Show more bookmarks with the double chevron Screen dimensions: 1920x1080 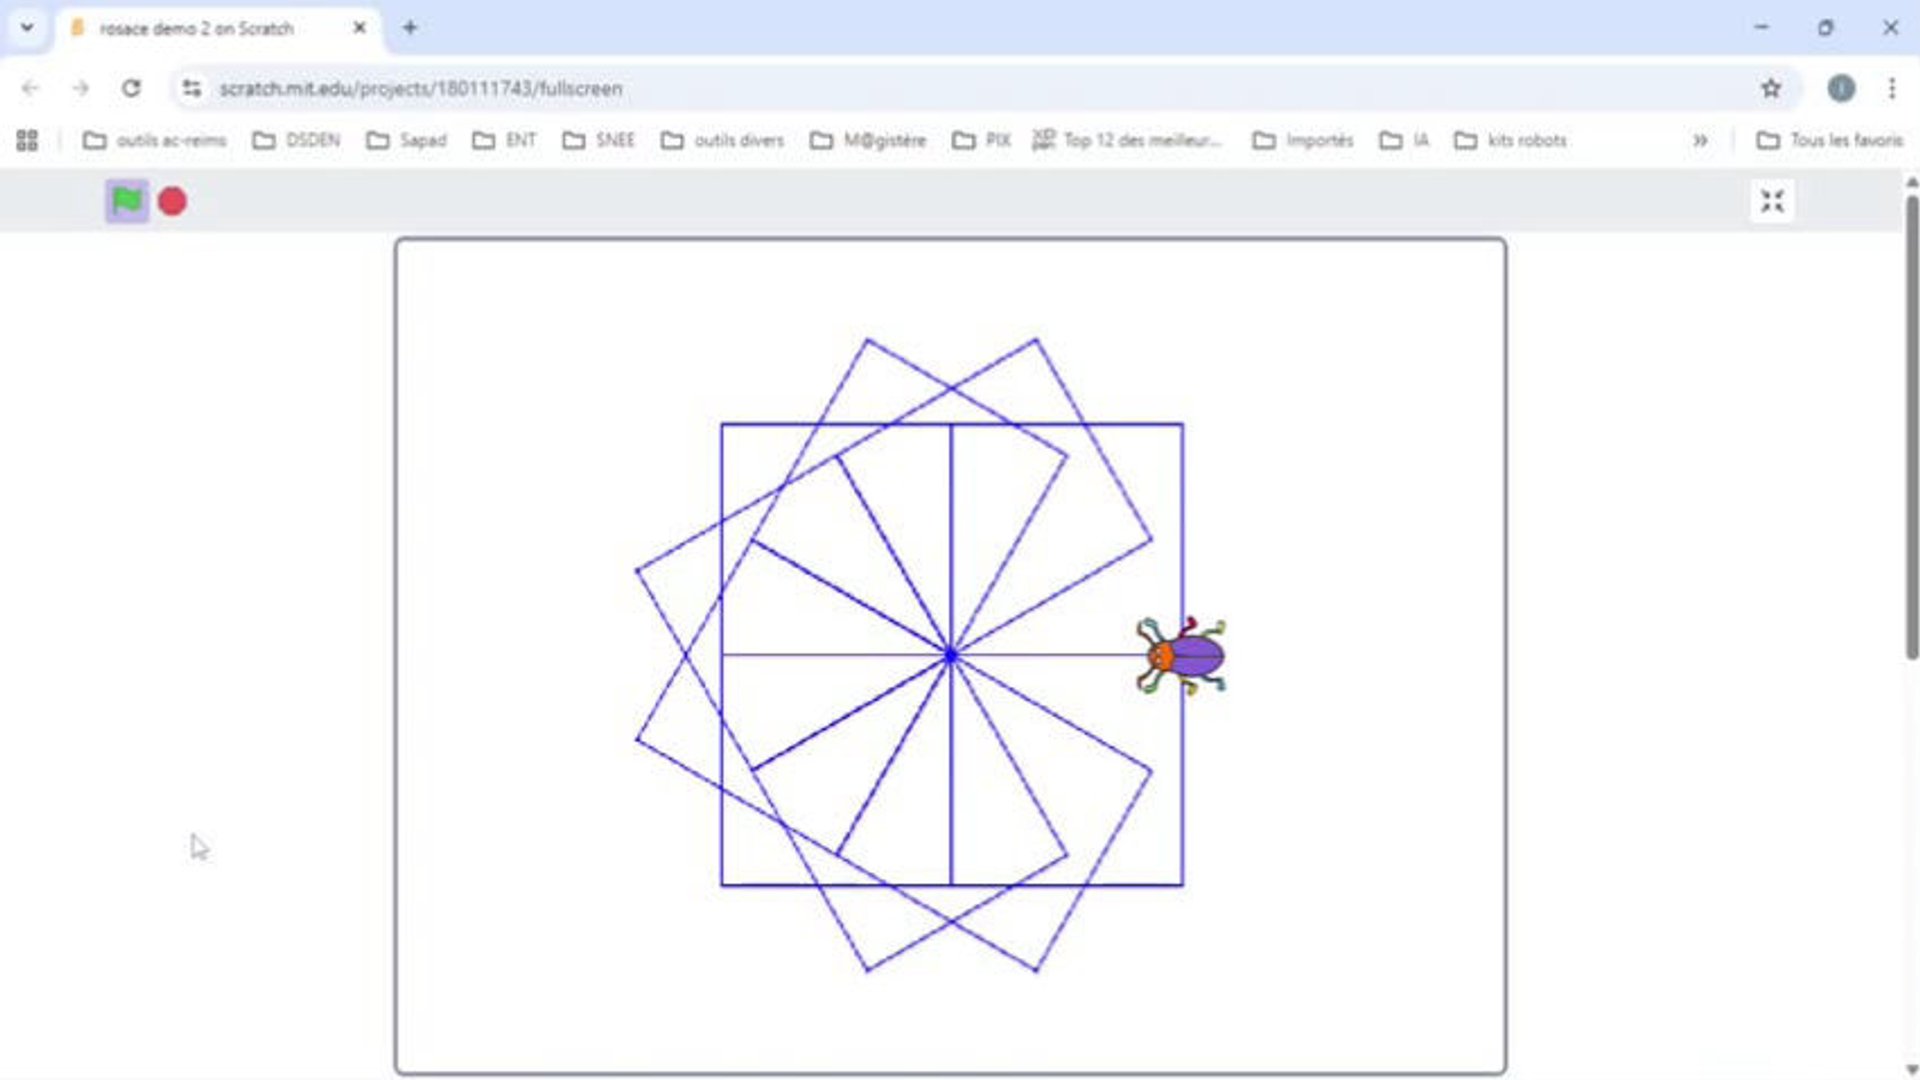pyautogui.click(x=1700, y=140)
